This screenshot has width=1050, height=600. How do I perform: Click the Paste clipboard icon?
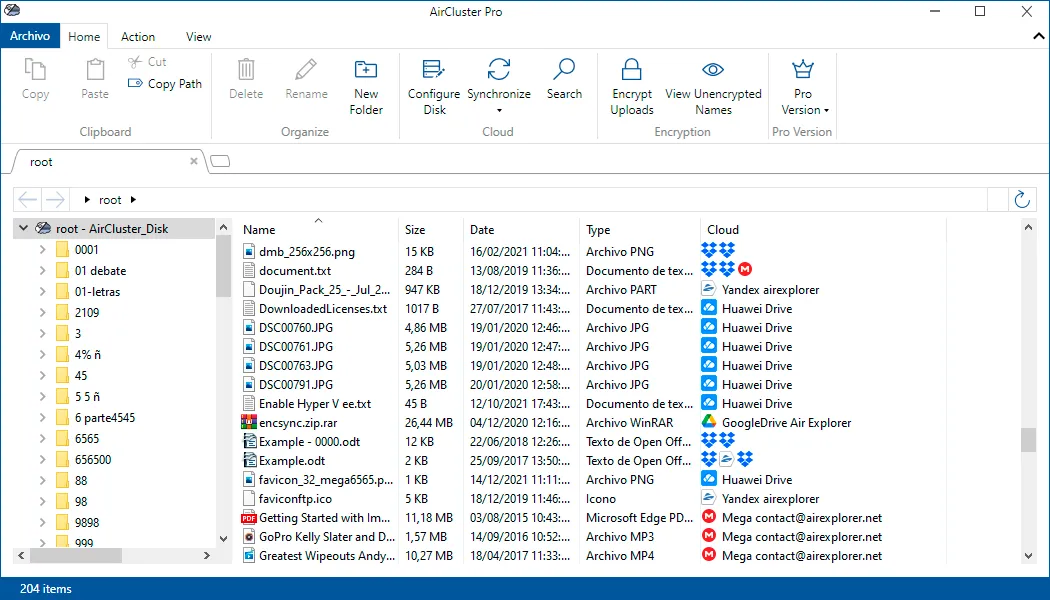(95, 70)
